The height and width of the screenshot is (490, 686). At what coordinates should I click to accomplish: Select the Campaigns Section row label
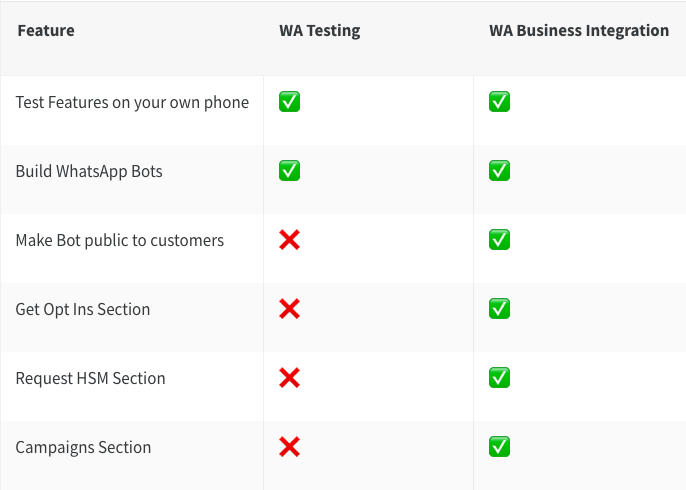click(x=83, y=448)
